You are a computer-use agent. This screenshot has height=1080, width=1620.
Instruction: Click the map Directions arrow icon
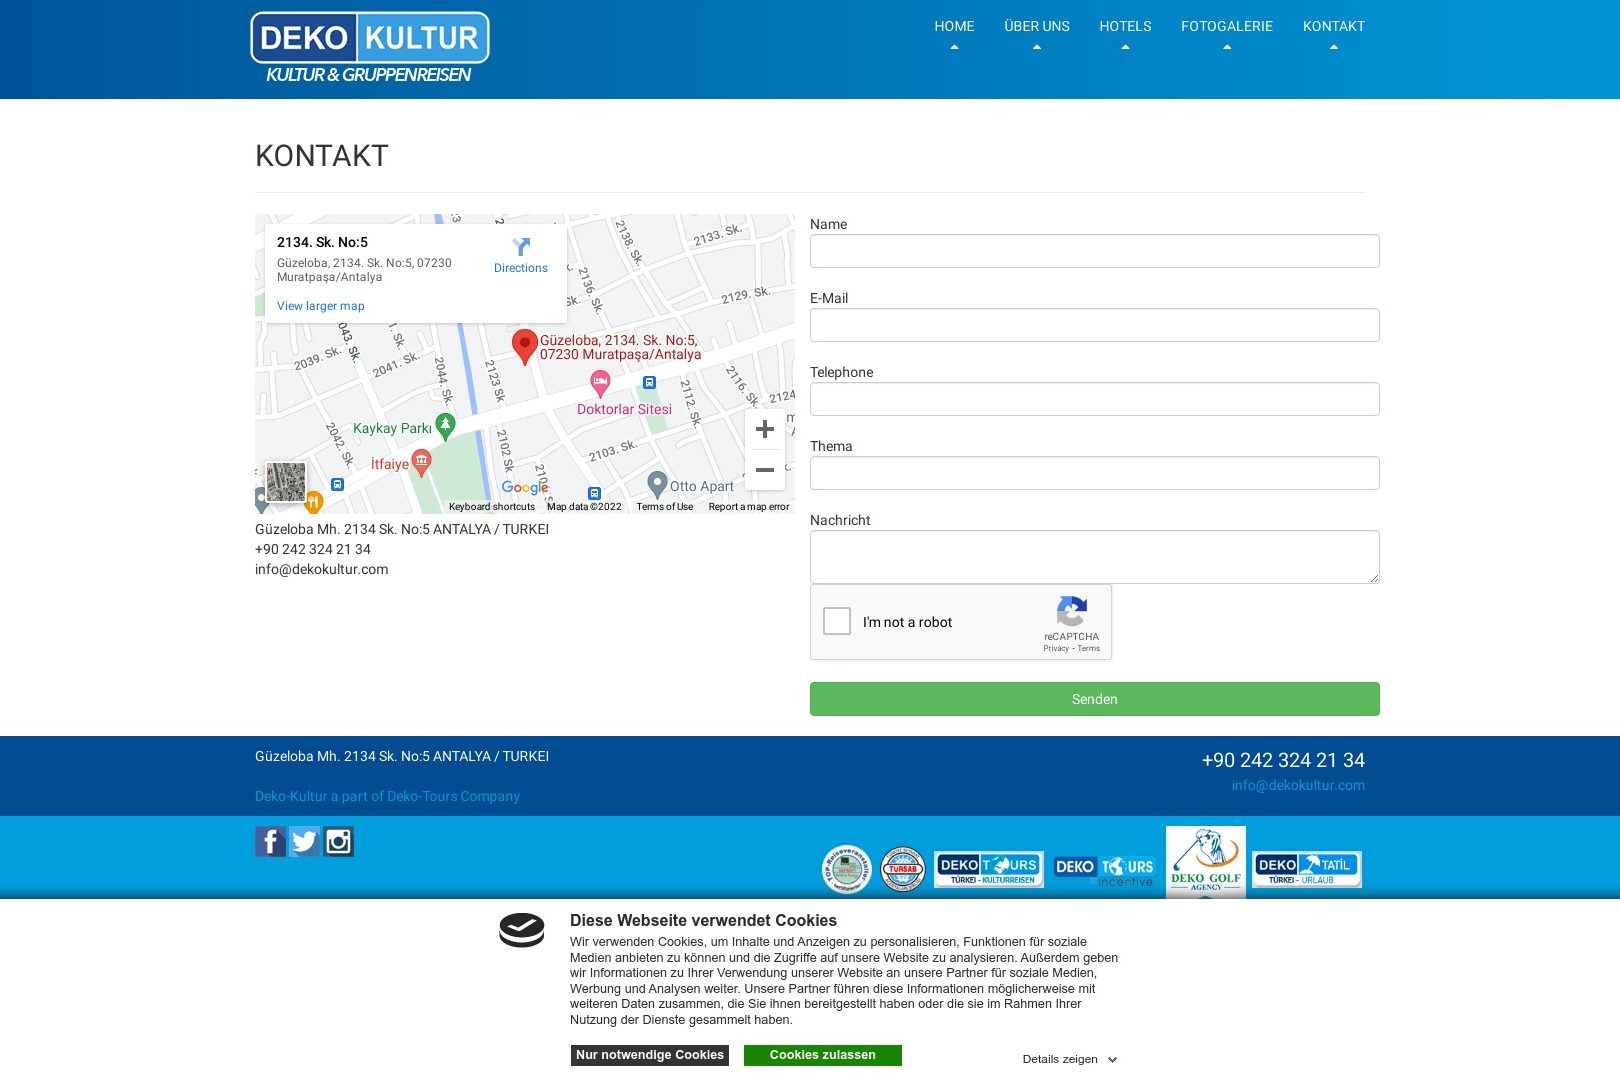click(x=521, y=247)
